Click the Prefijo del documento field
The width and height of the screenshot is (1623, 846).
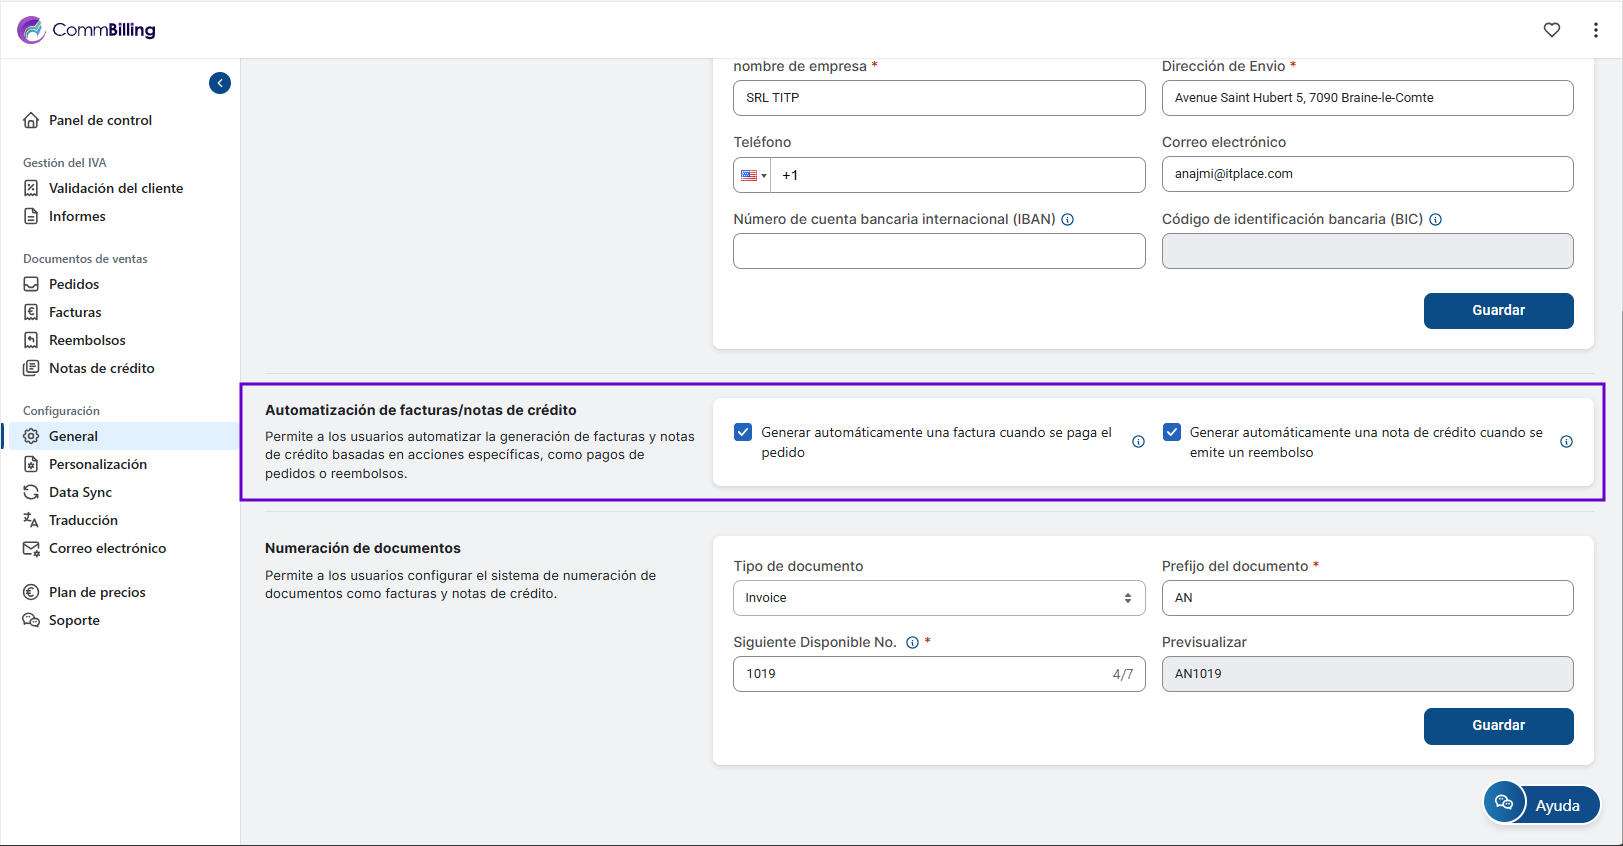[x=1366, y=598]
